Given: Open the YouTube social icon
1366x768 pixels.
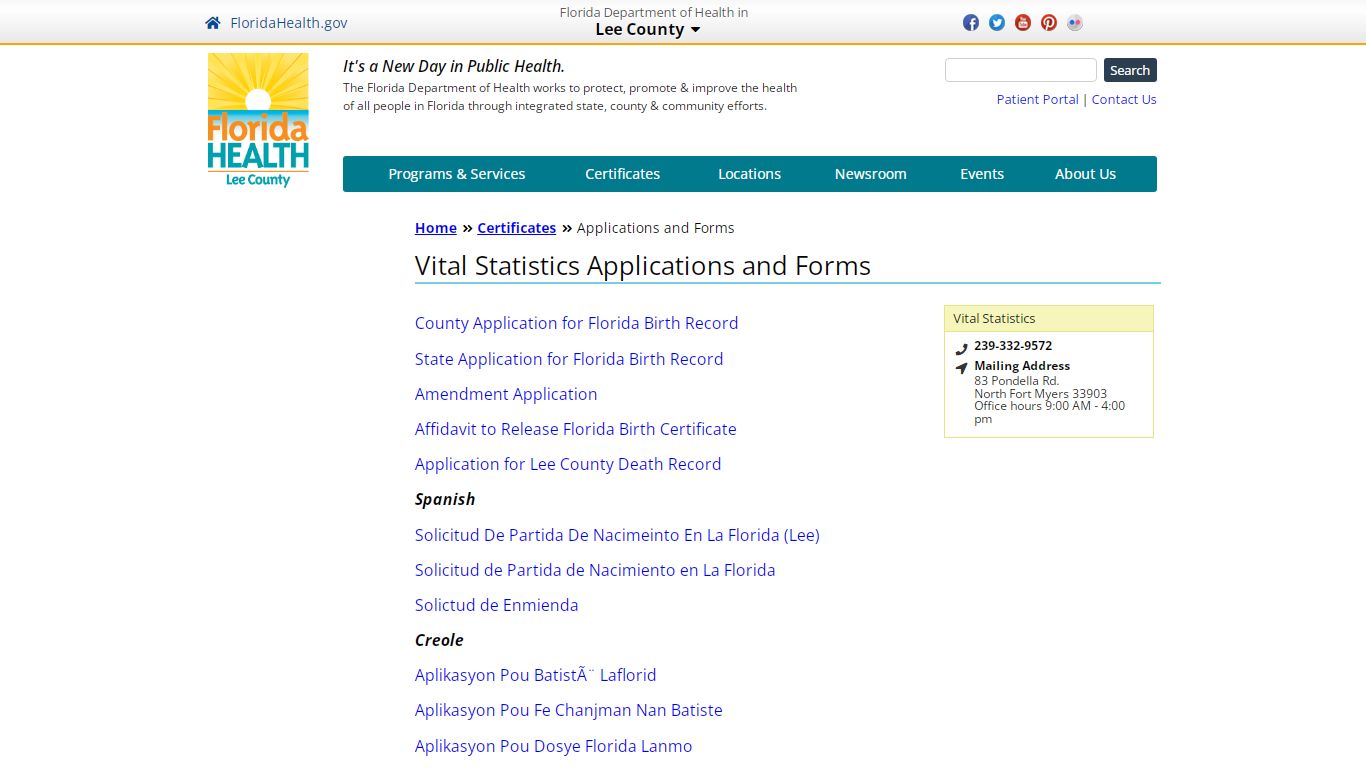Looking at the screenshot, I should (1023, 23).
